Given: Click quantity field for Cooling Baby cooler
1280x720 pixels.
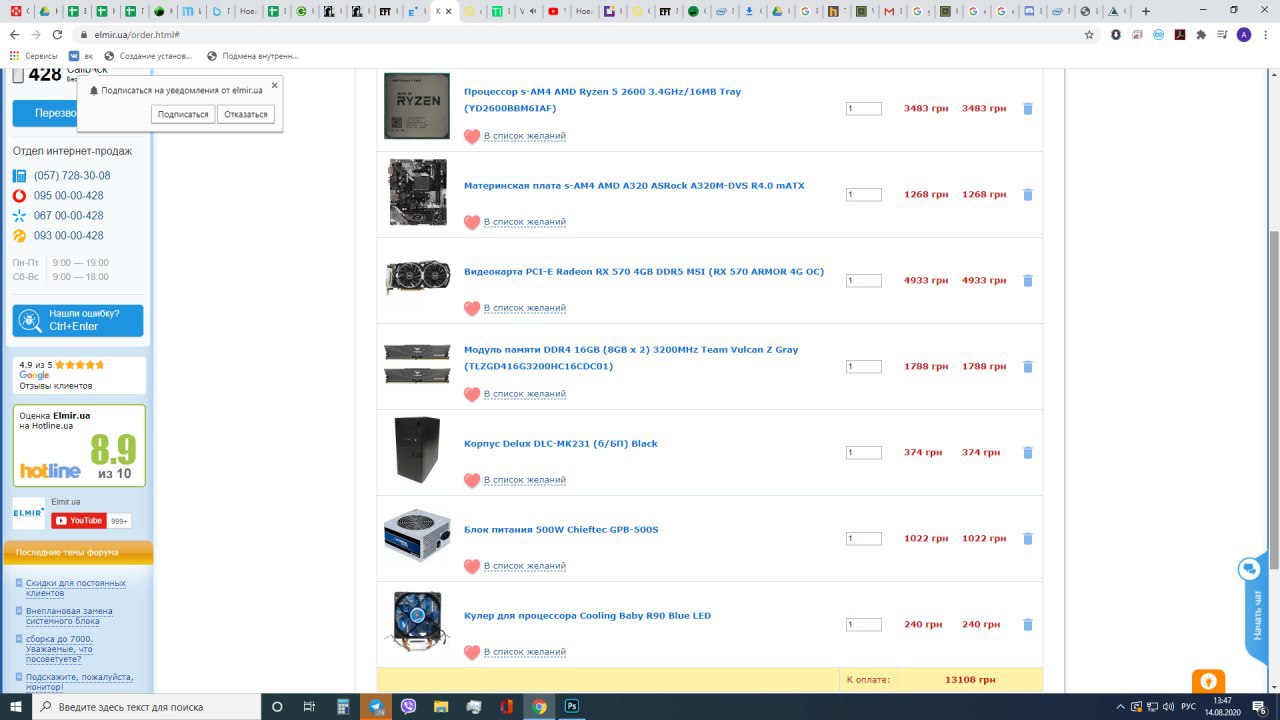Looking at the screenshot, I should [x=864, y=625].
